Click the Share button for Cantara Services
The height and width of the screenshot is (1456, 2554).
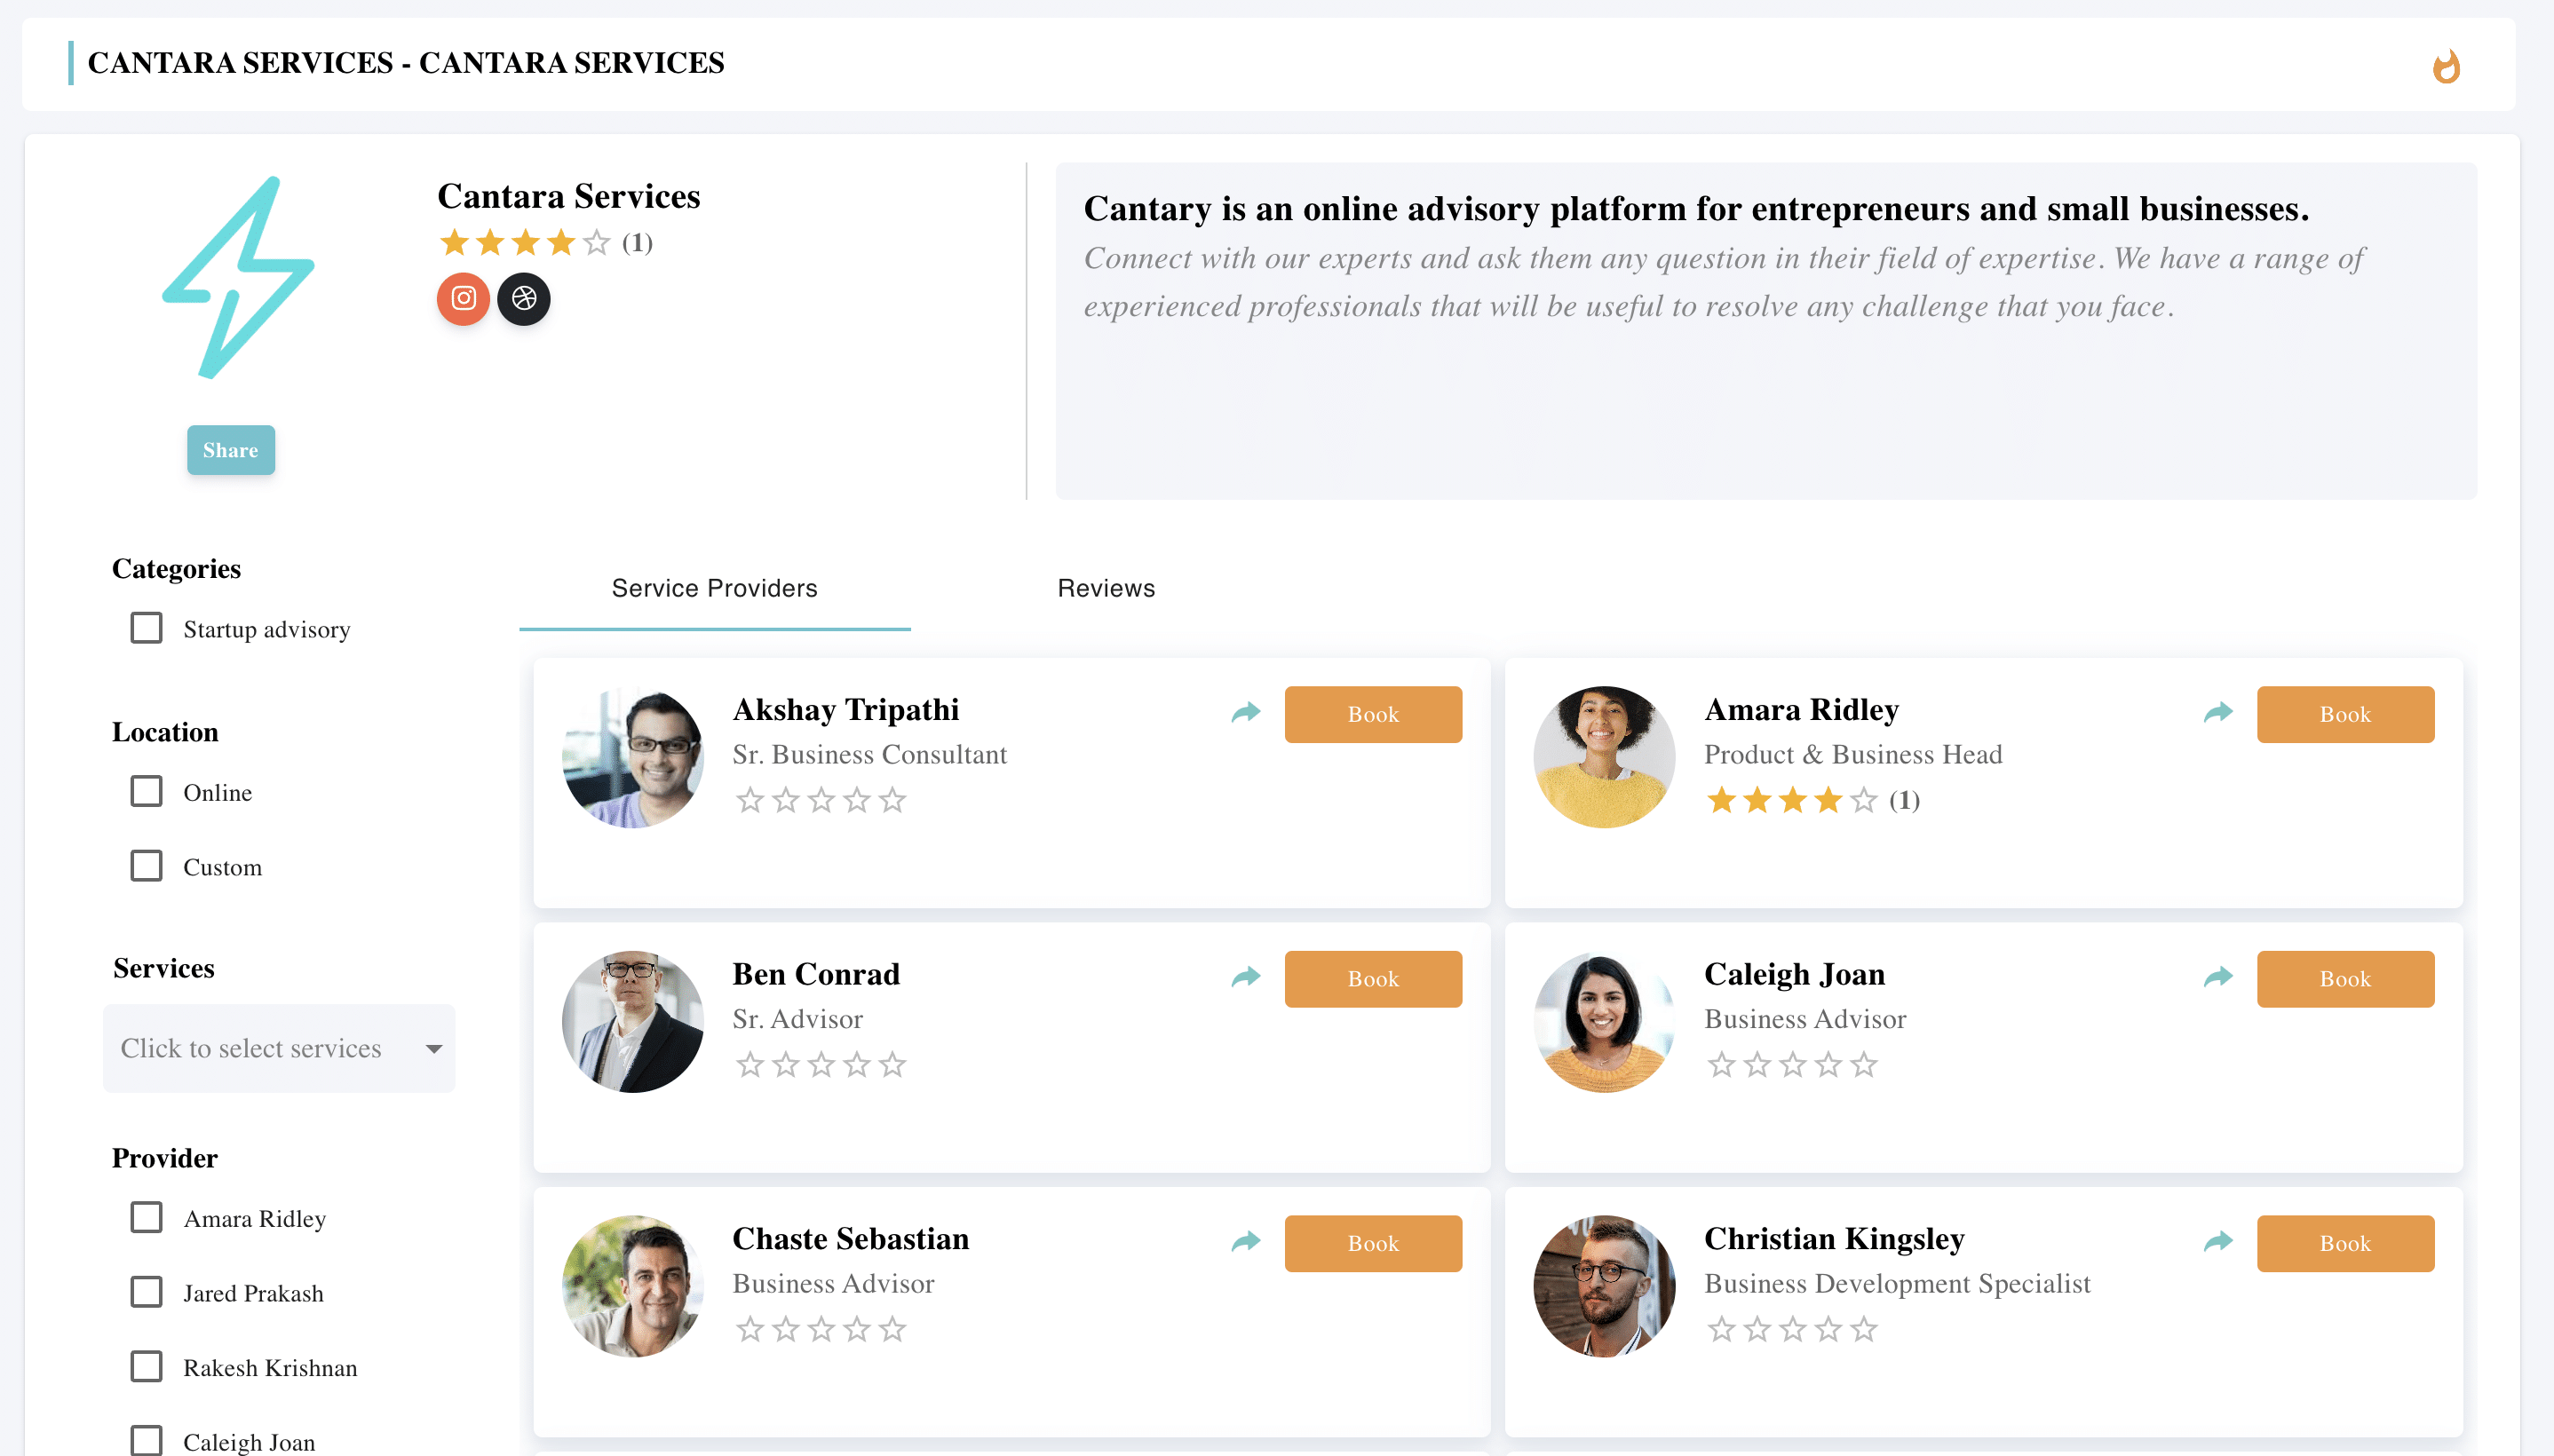click(230, 449)
